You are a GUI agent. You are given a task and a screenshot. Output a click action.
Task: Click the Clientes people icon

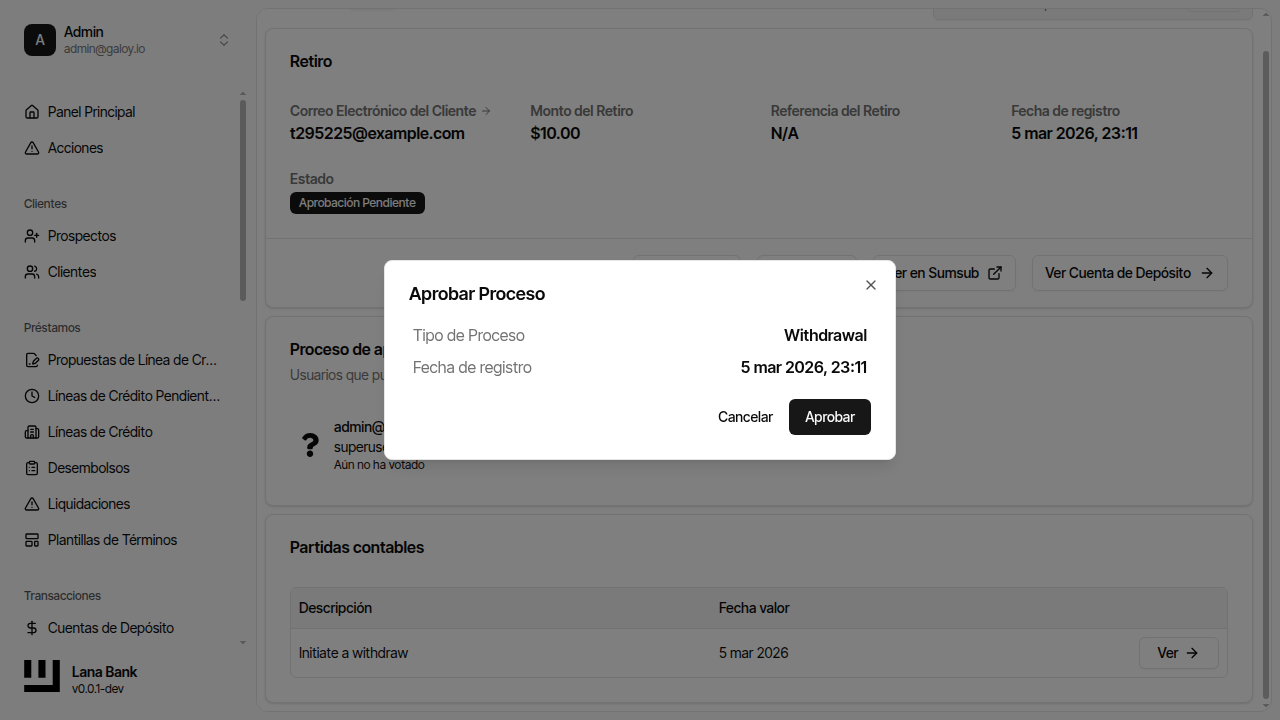(32, 272)
